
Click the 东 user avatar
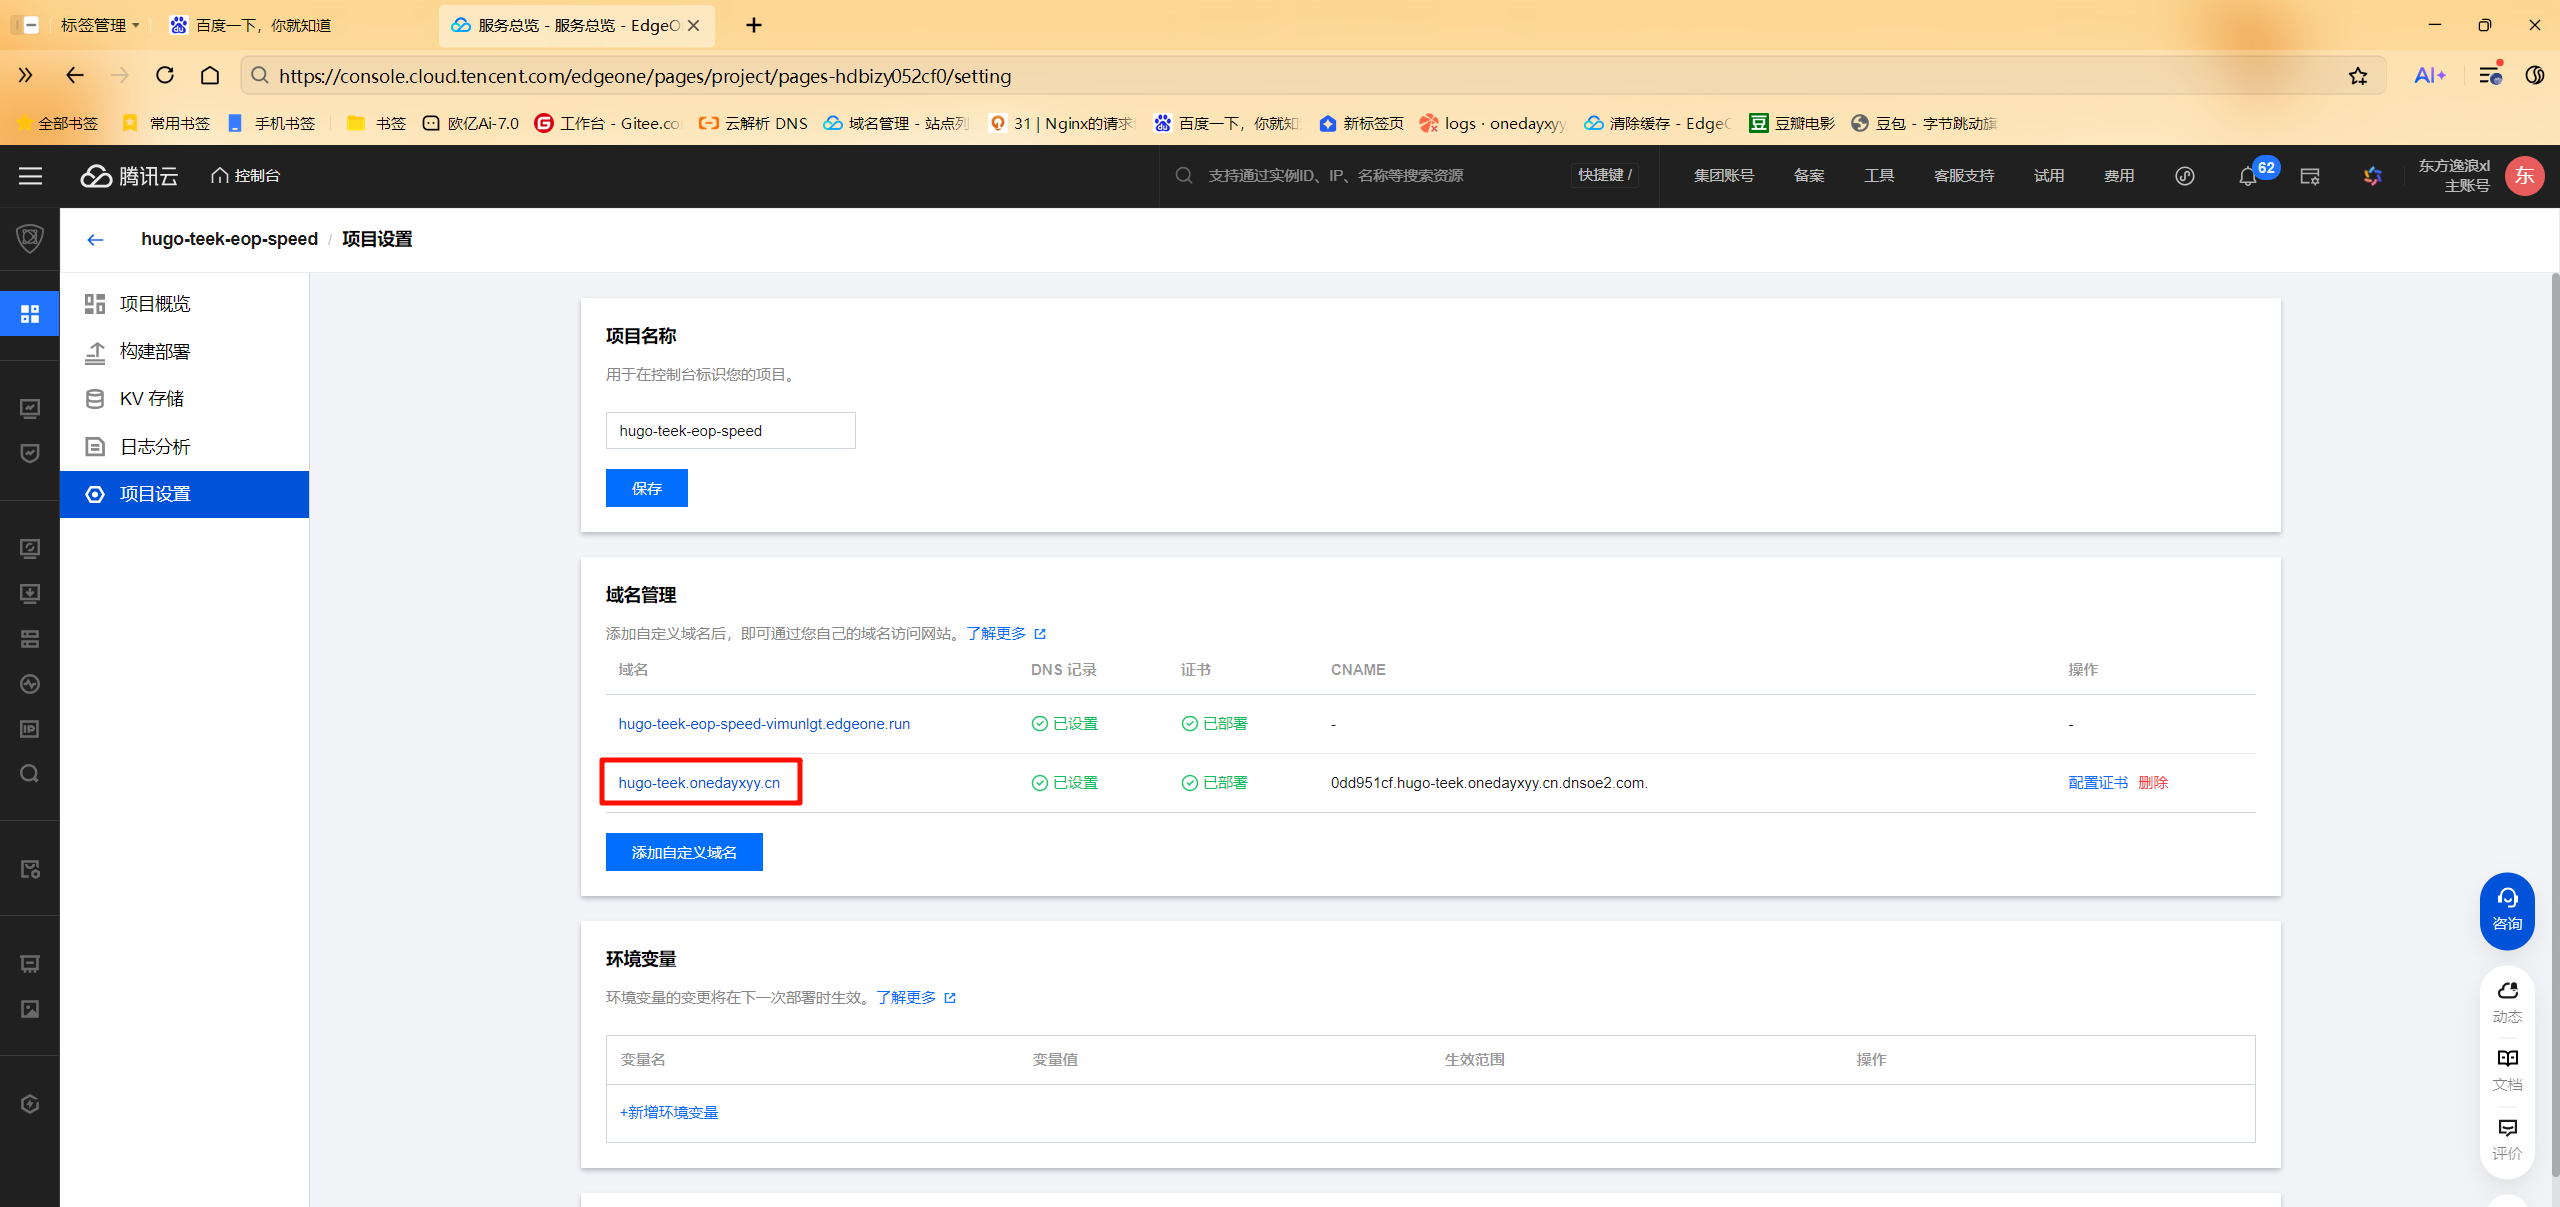pos(2524,176)
